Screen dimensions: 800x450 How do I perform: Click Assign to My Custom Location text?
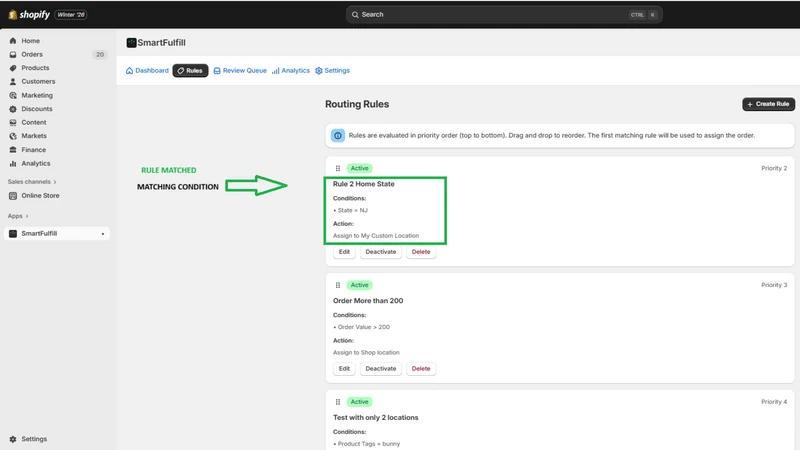click(376, 236)
